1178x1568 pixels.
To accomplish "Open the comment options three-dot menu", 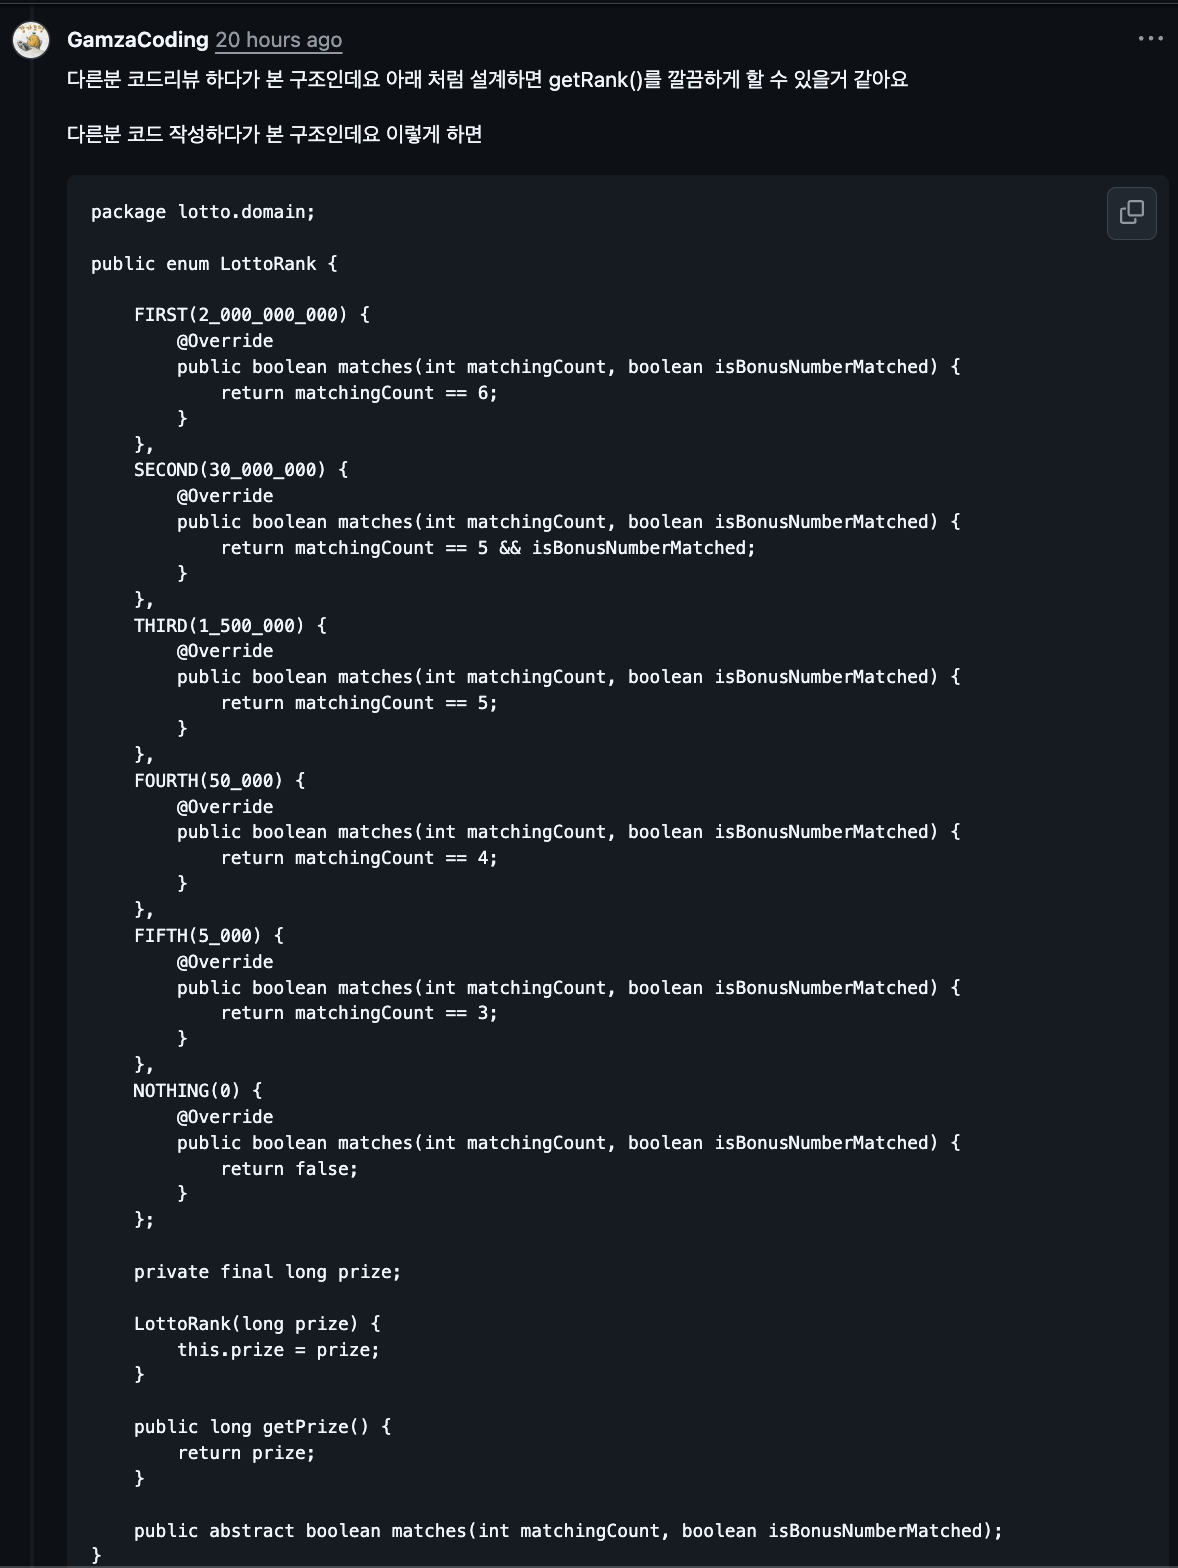I will (1150, 39).
